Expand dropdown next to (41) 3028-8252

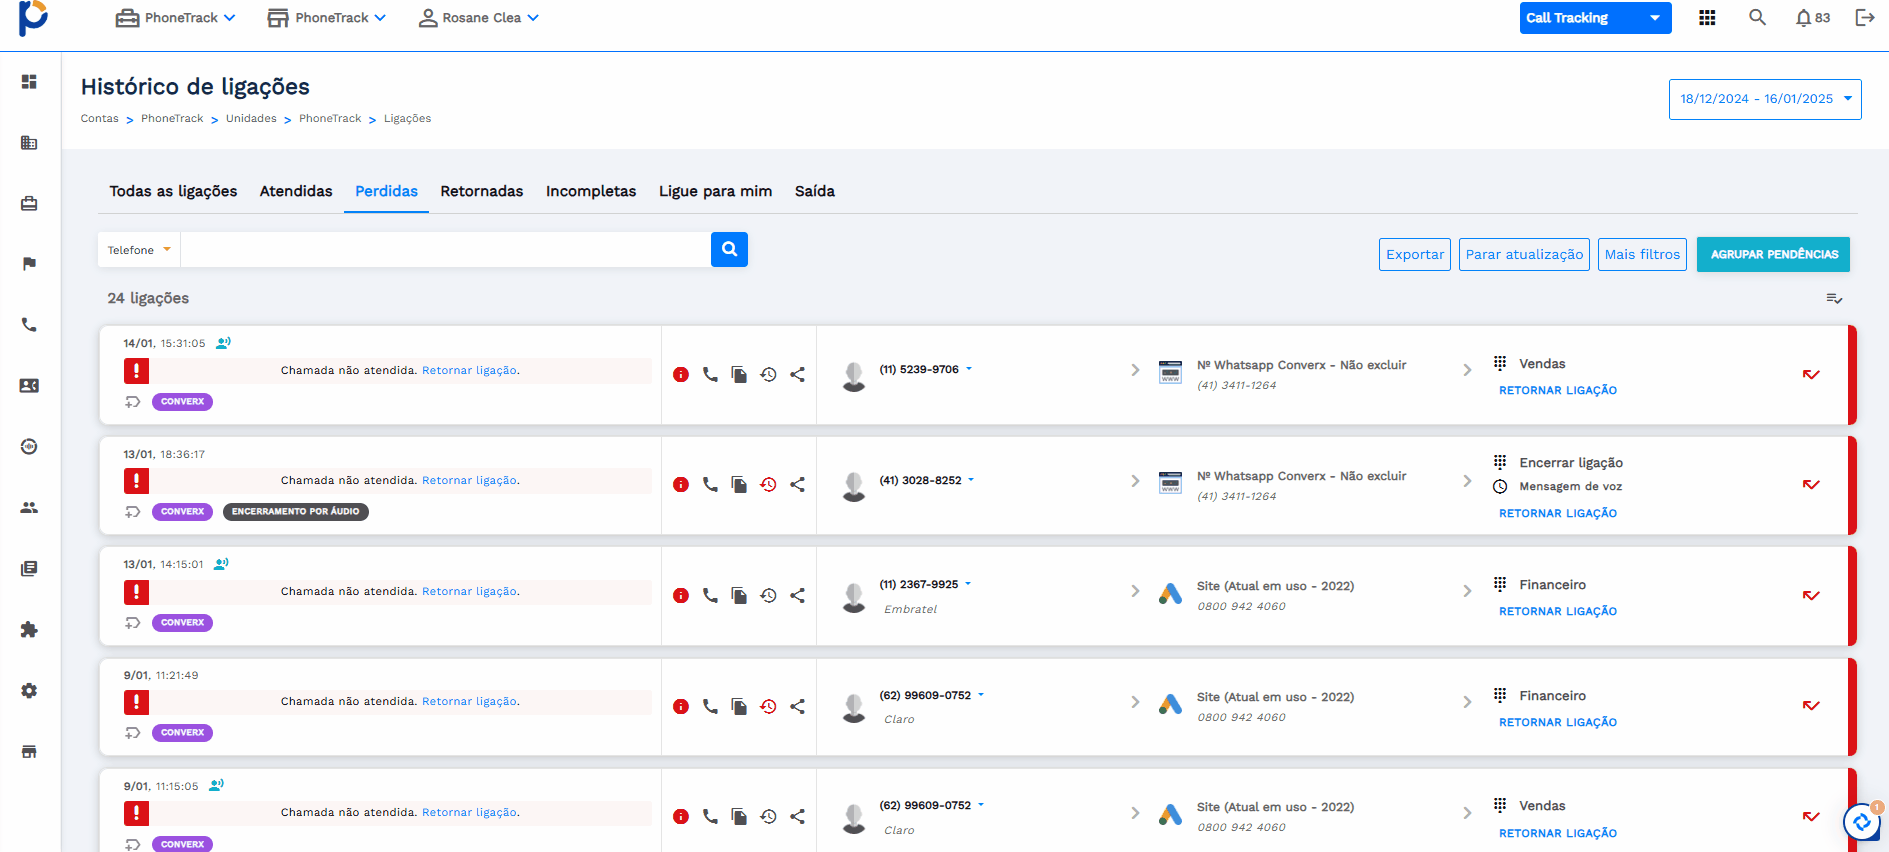coord(971,480)
